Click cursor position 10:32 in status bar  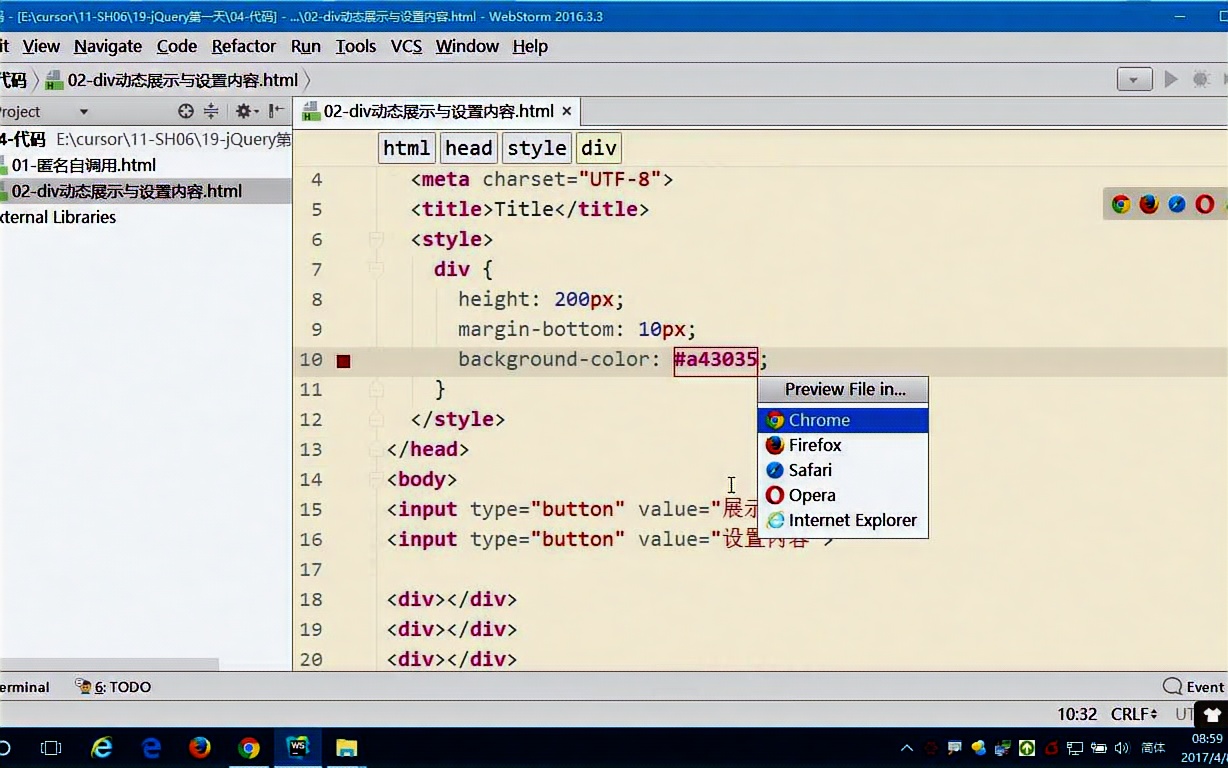click(1077, 714)
